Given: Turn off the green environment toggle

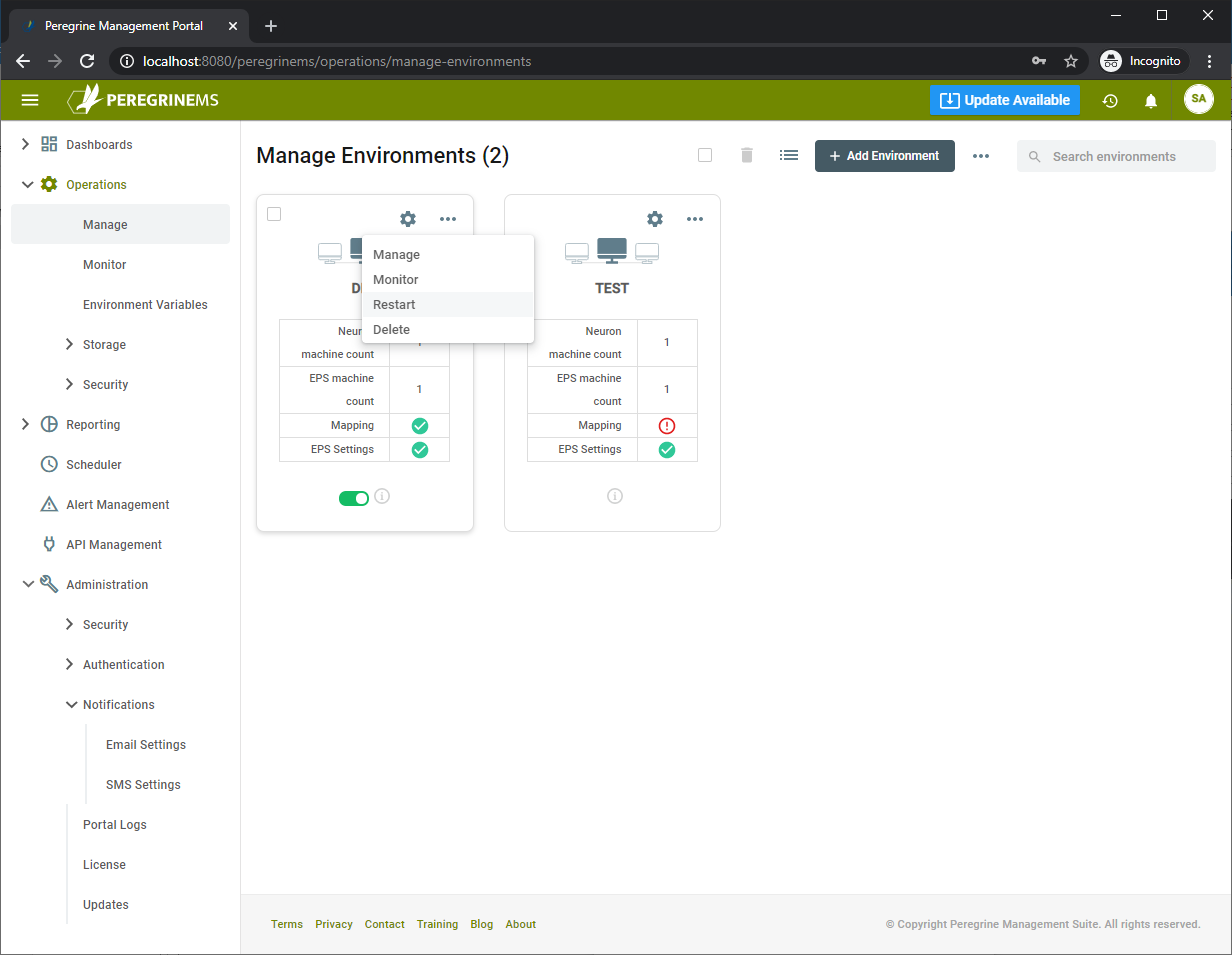Looking at the screenshot, I should click(x=354, y=498).
